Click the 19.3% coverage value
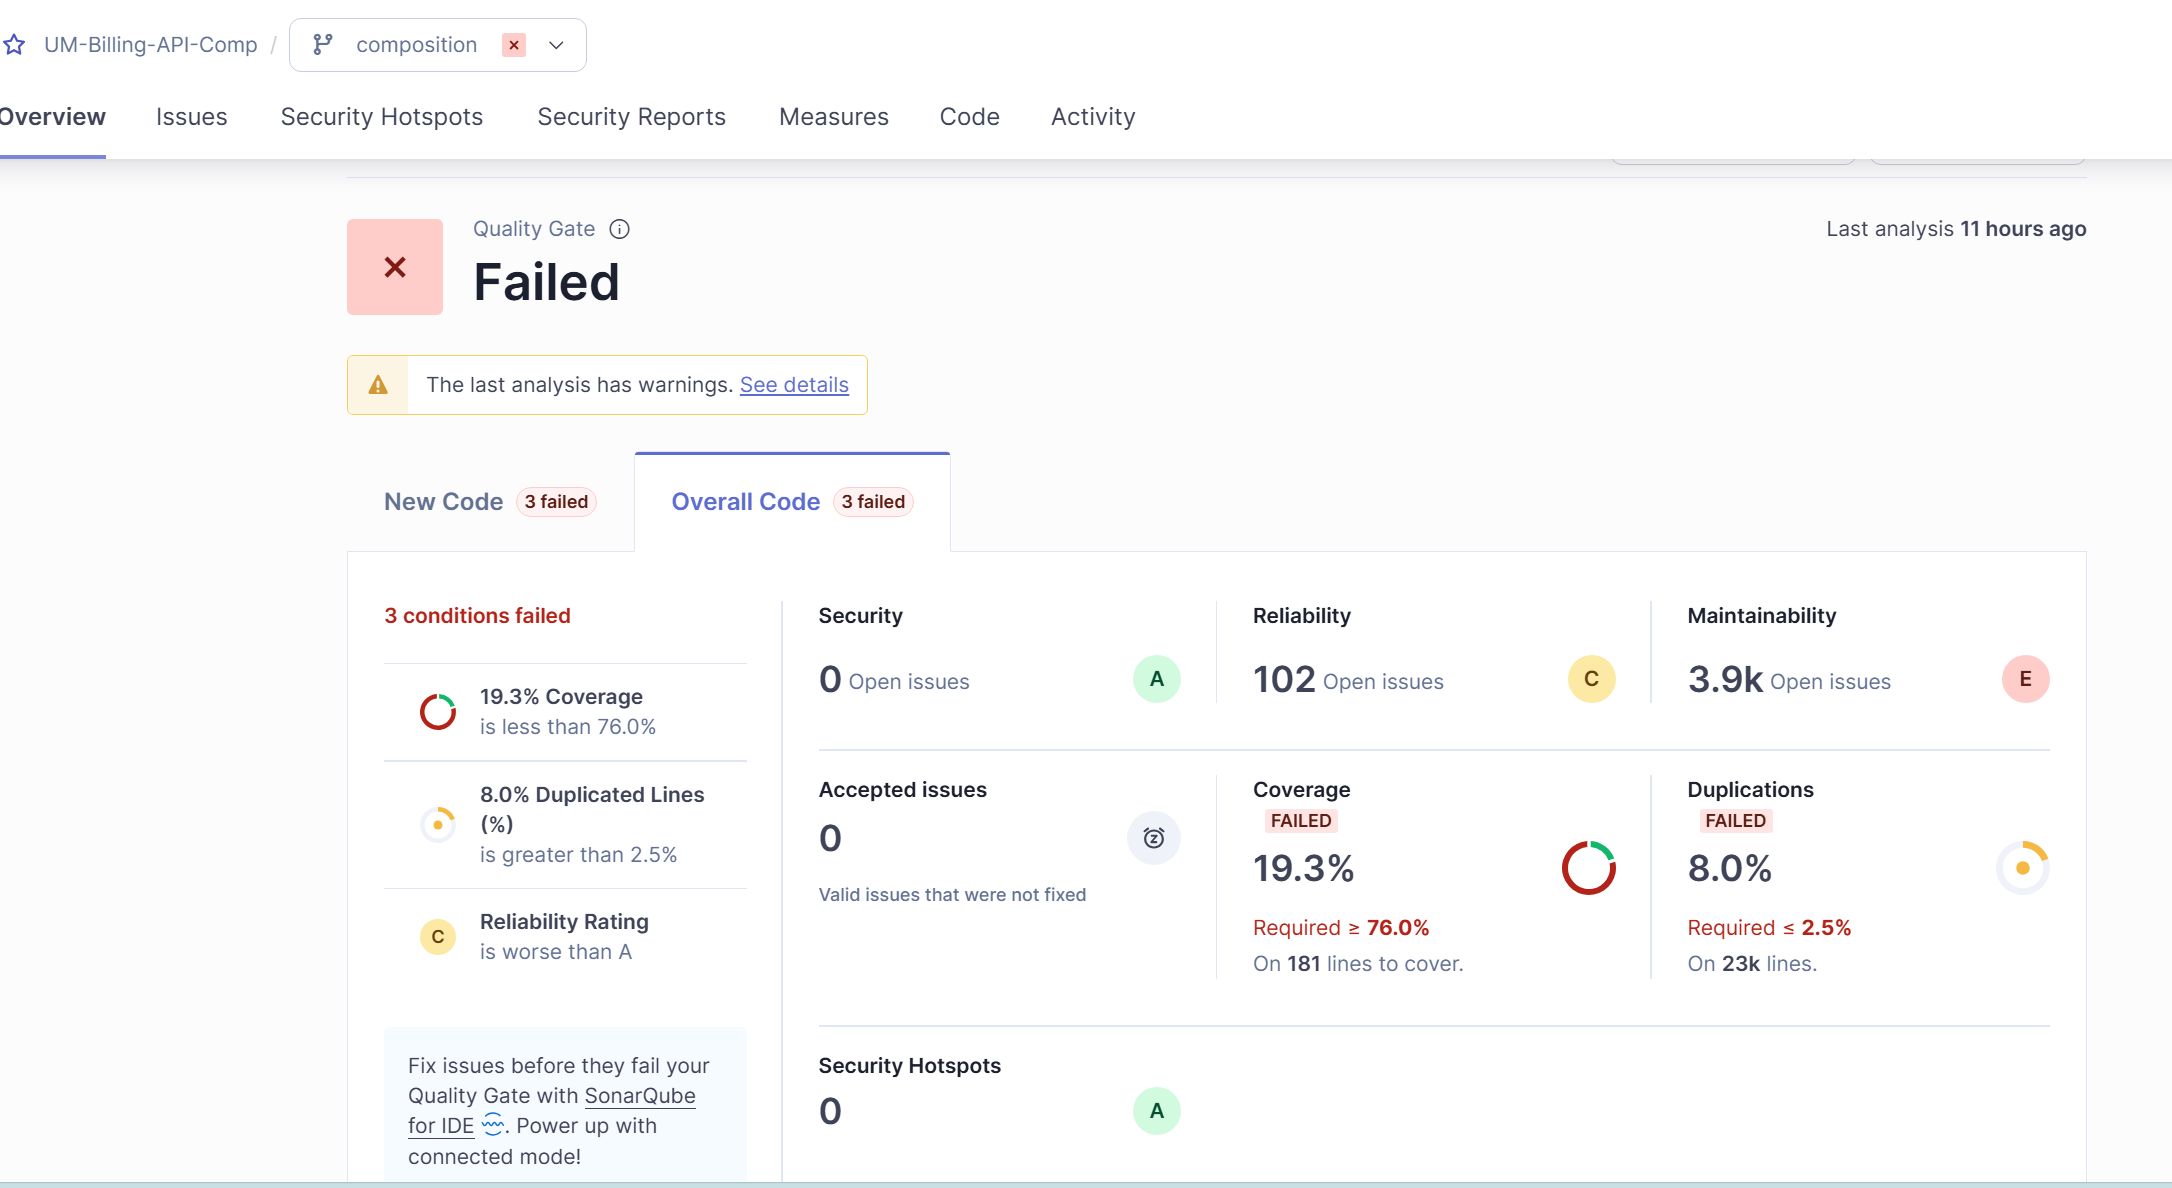 [x=1304, y=868]
